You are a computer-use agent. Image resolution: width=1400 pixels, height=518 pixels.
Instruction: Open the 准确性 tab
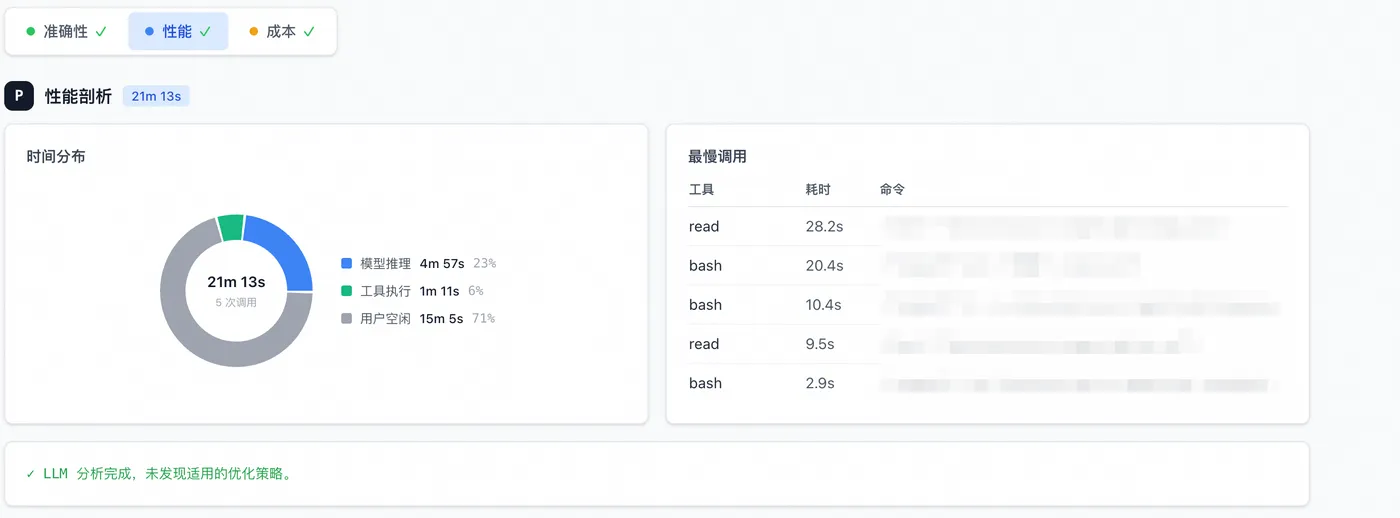coord(67,32)
